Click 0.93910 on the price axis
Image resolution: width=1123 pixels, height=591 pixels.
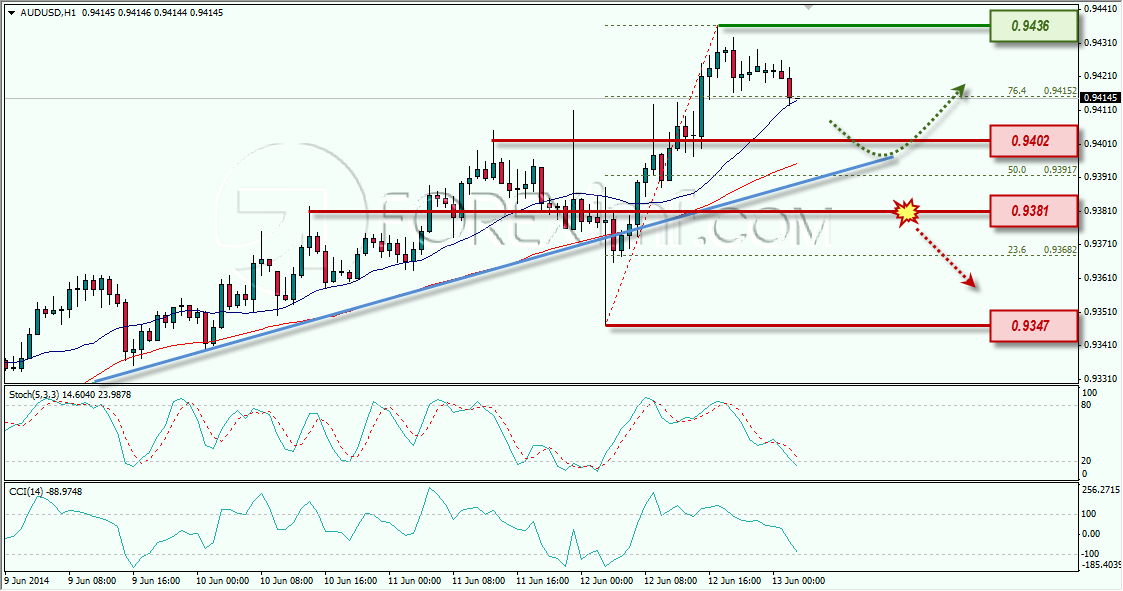tap(1101, 176)
